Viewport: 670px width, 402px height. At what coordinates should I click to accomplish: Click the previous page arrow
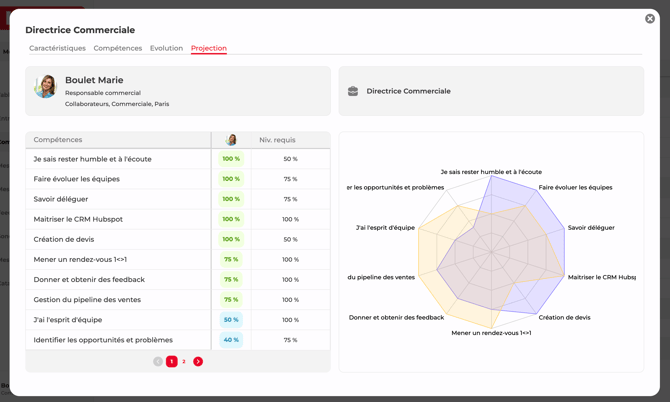point(158,361)
